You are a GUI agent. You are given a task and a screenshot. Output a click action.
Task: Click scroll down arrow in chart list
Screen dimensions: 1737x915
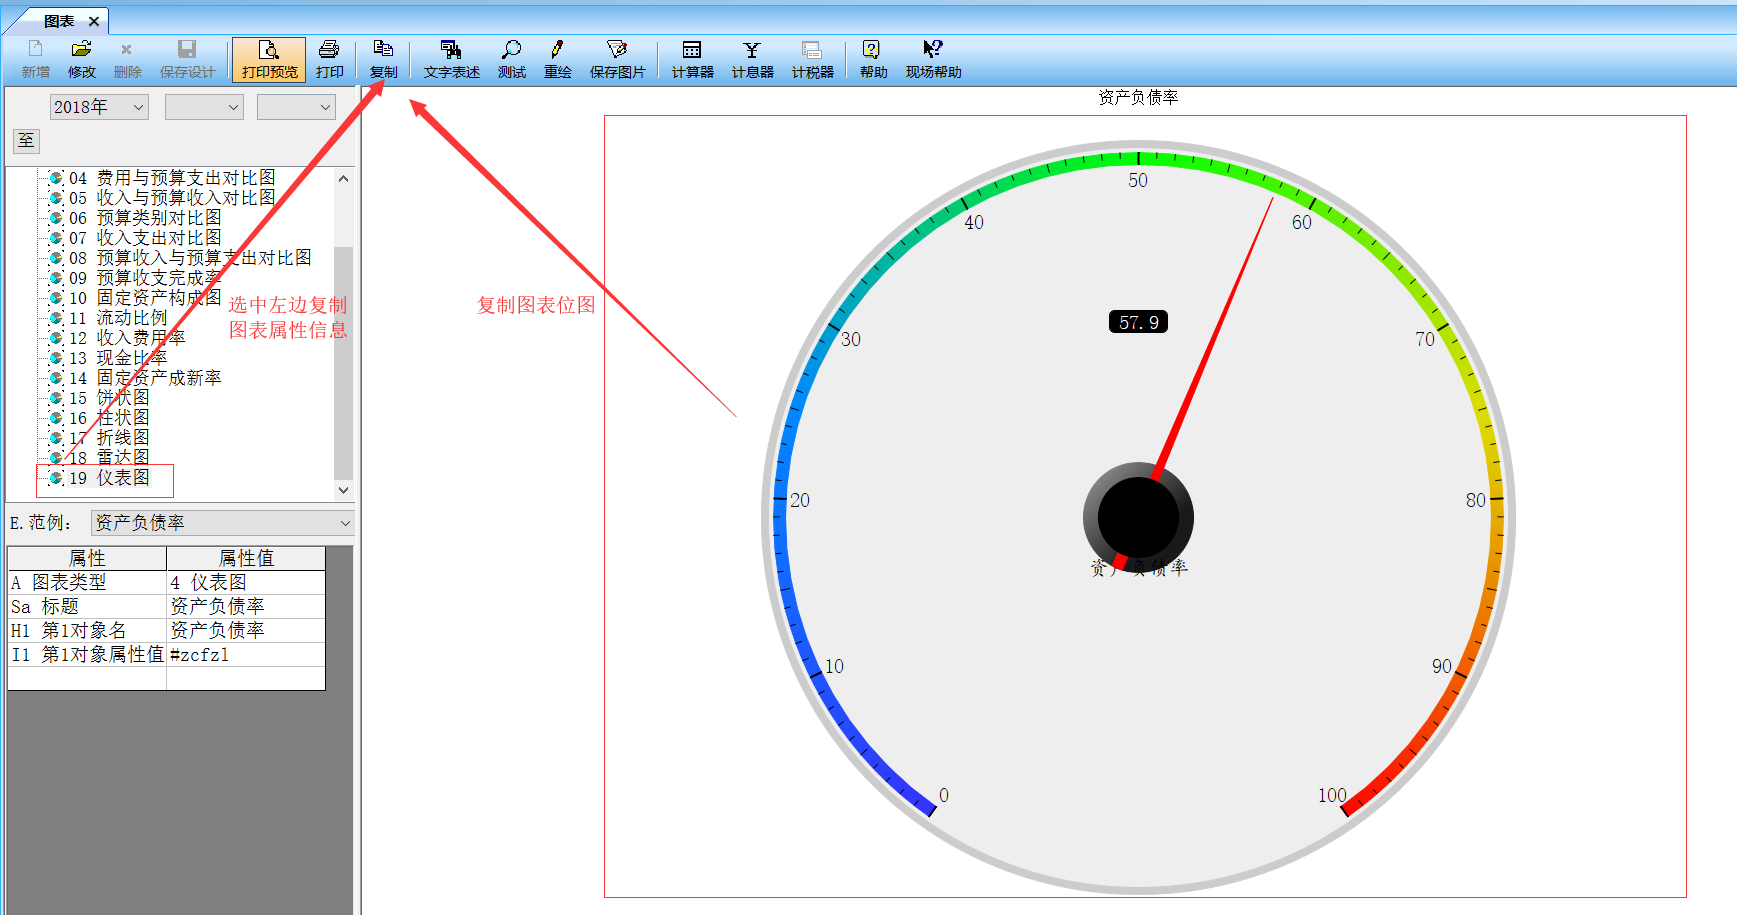click(343, 490)
